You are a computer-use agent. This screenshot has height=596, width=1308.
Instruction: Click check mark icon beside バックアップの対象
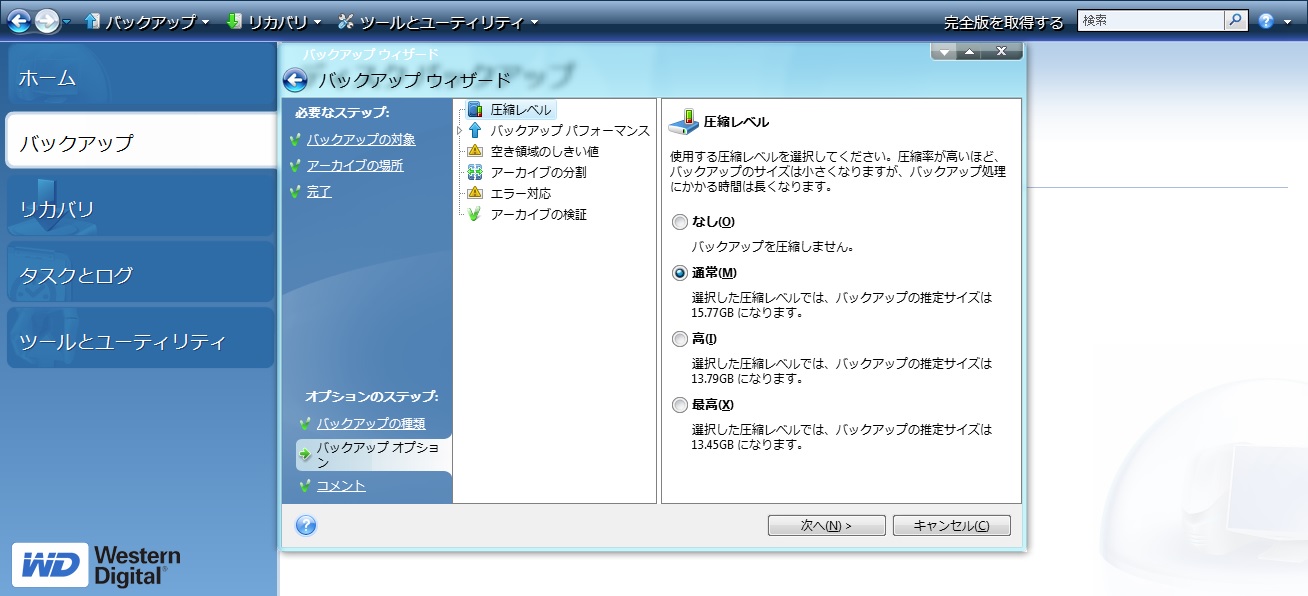[294, 140]
